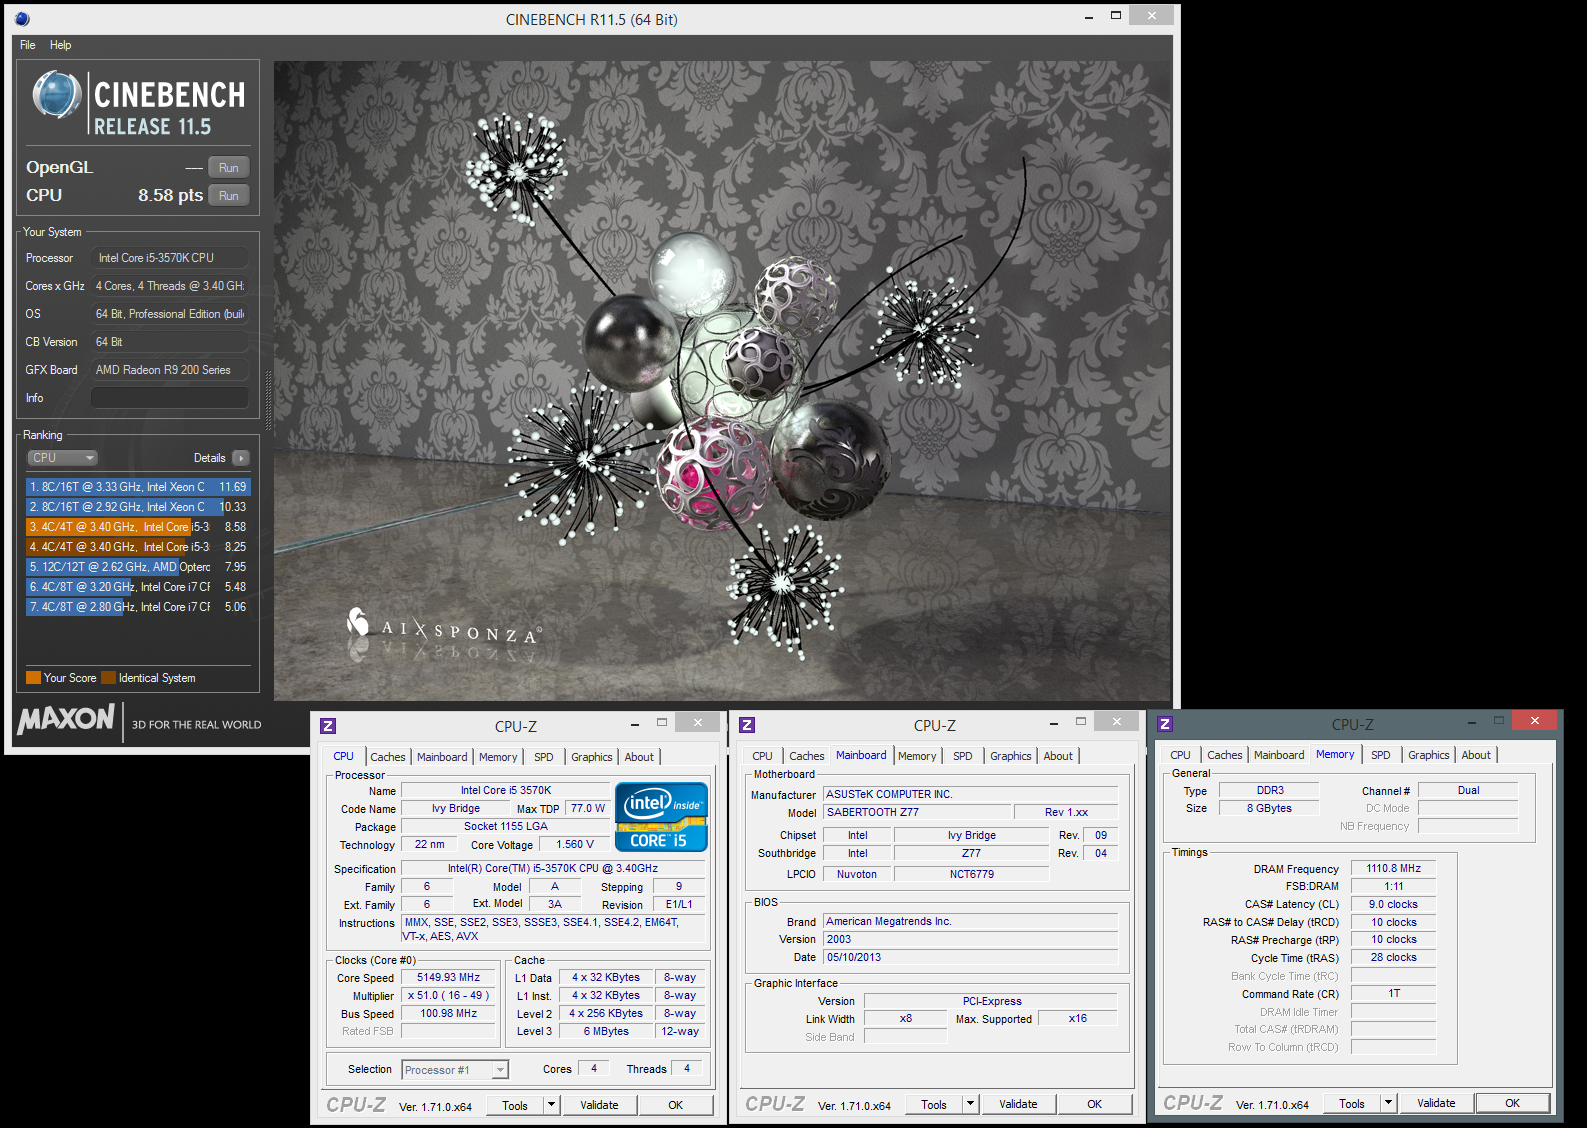The image size is (1587, 1128).
Task: Select Graphics tab in Memory CPU-Z window
Action: [1428, 755]
